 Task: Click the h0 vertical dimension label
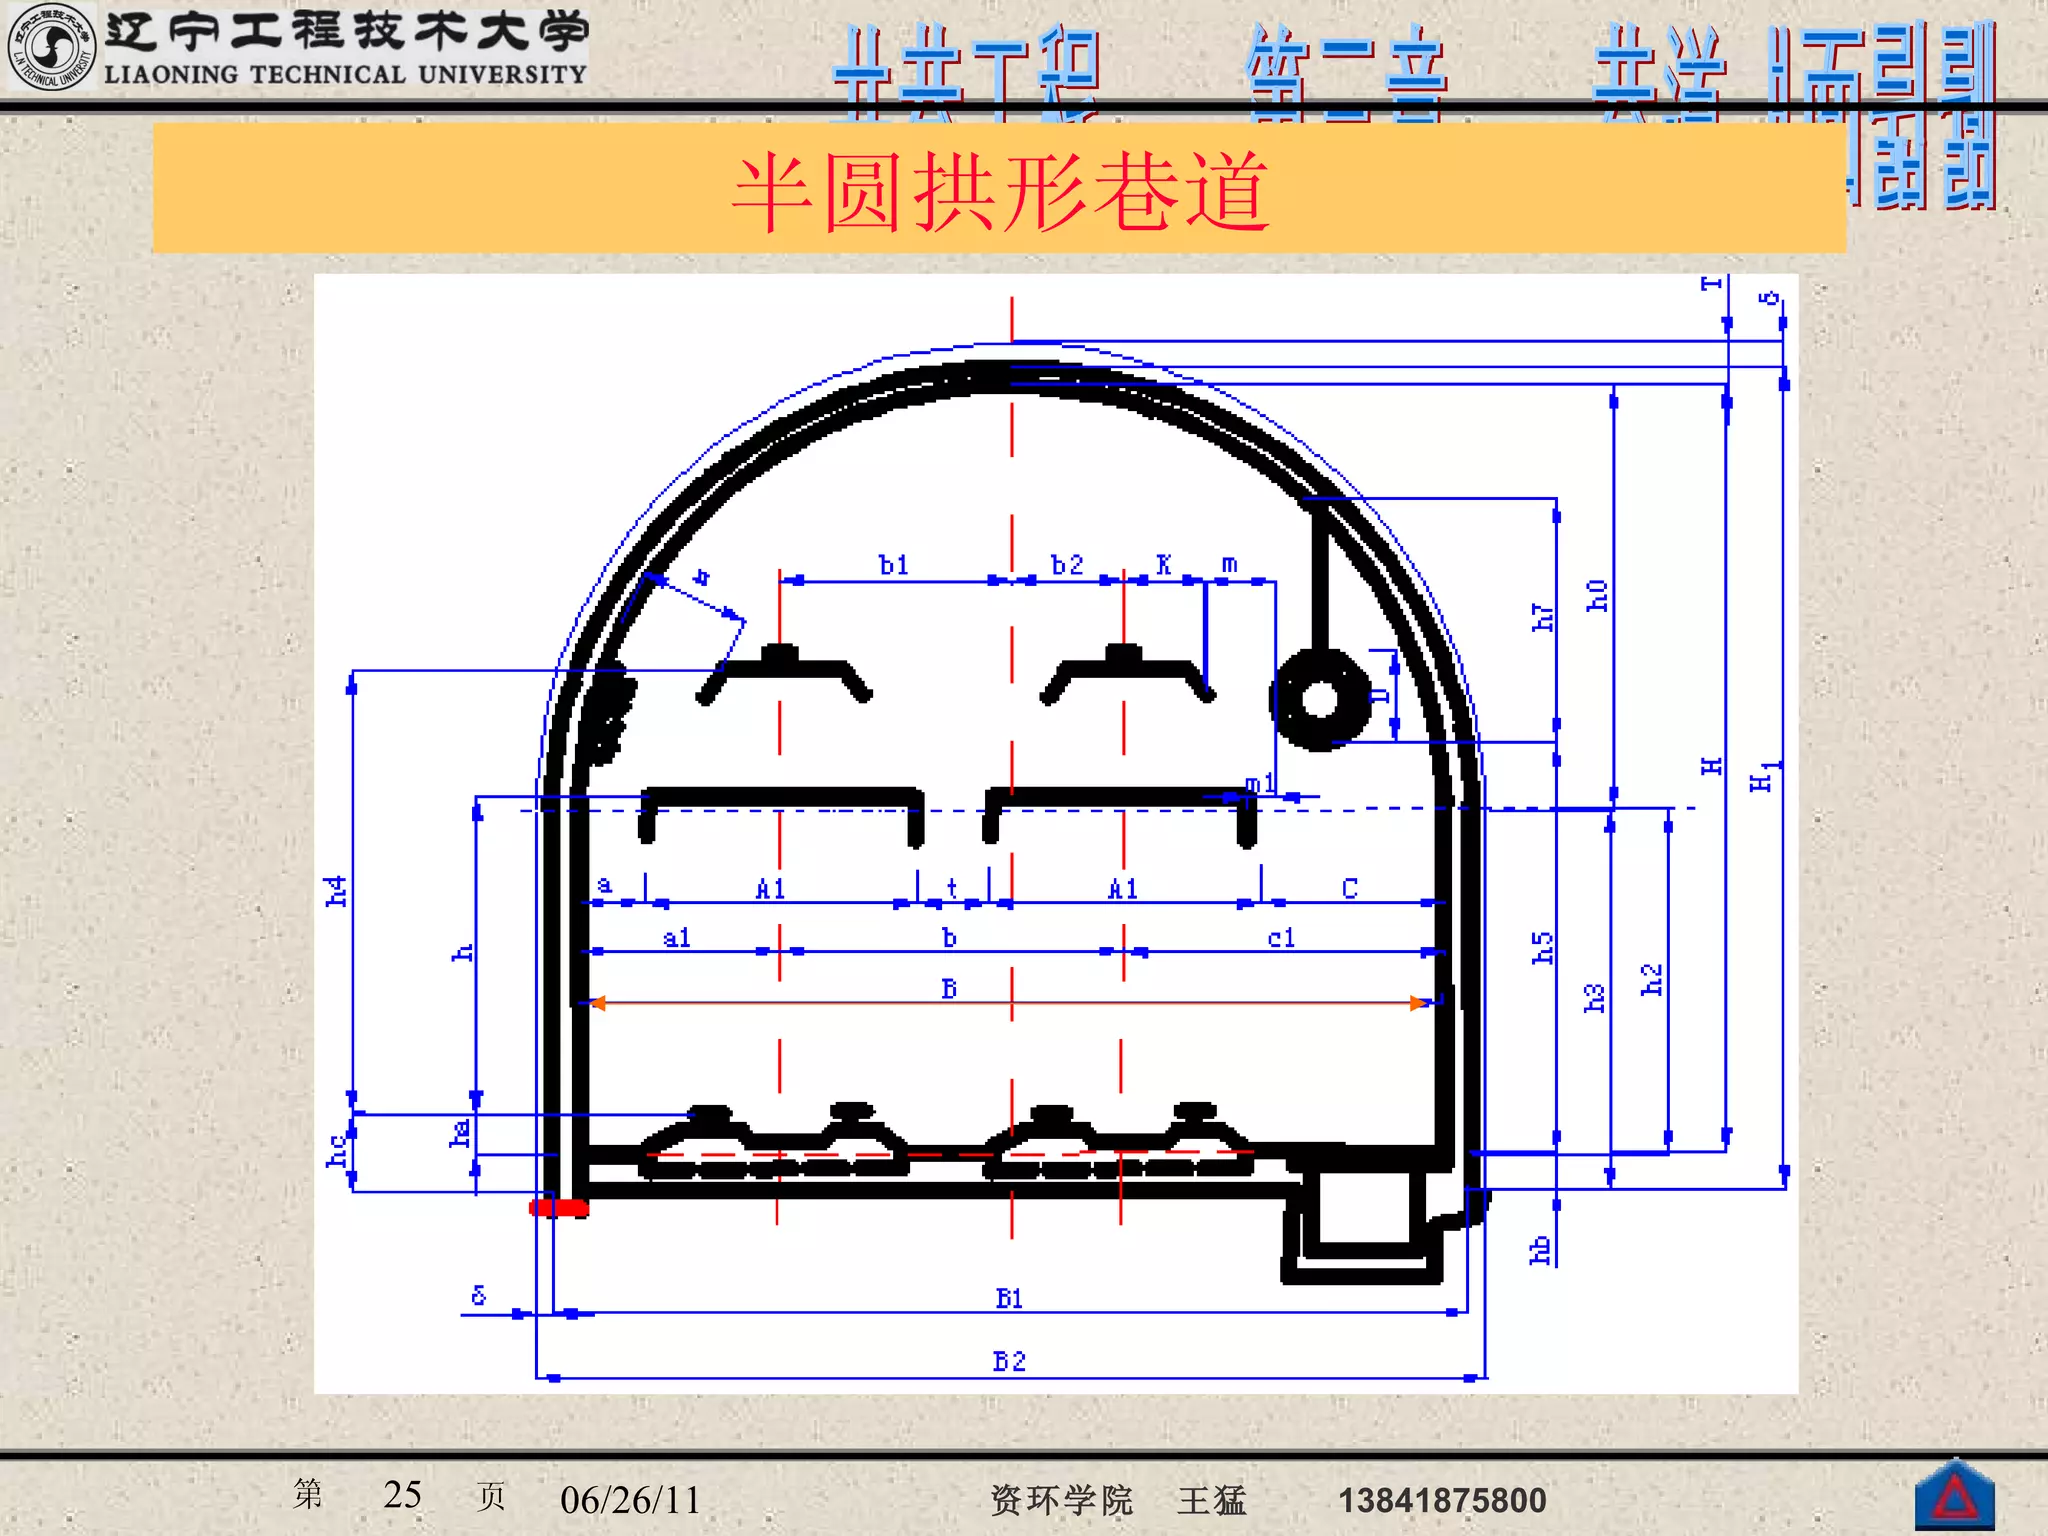point(1597,596)
